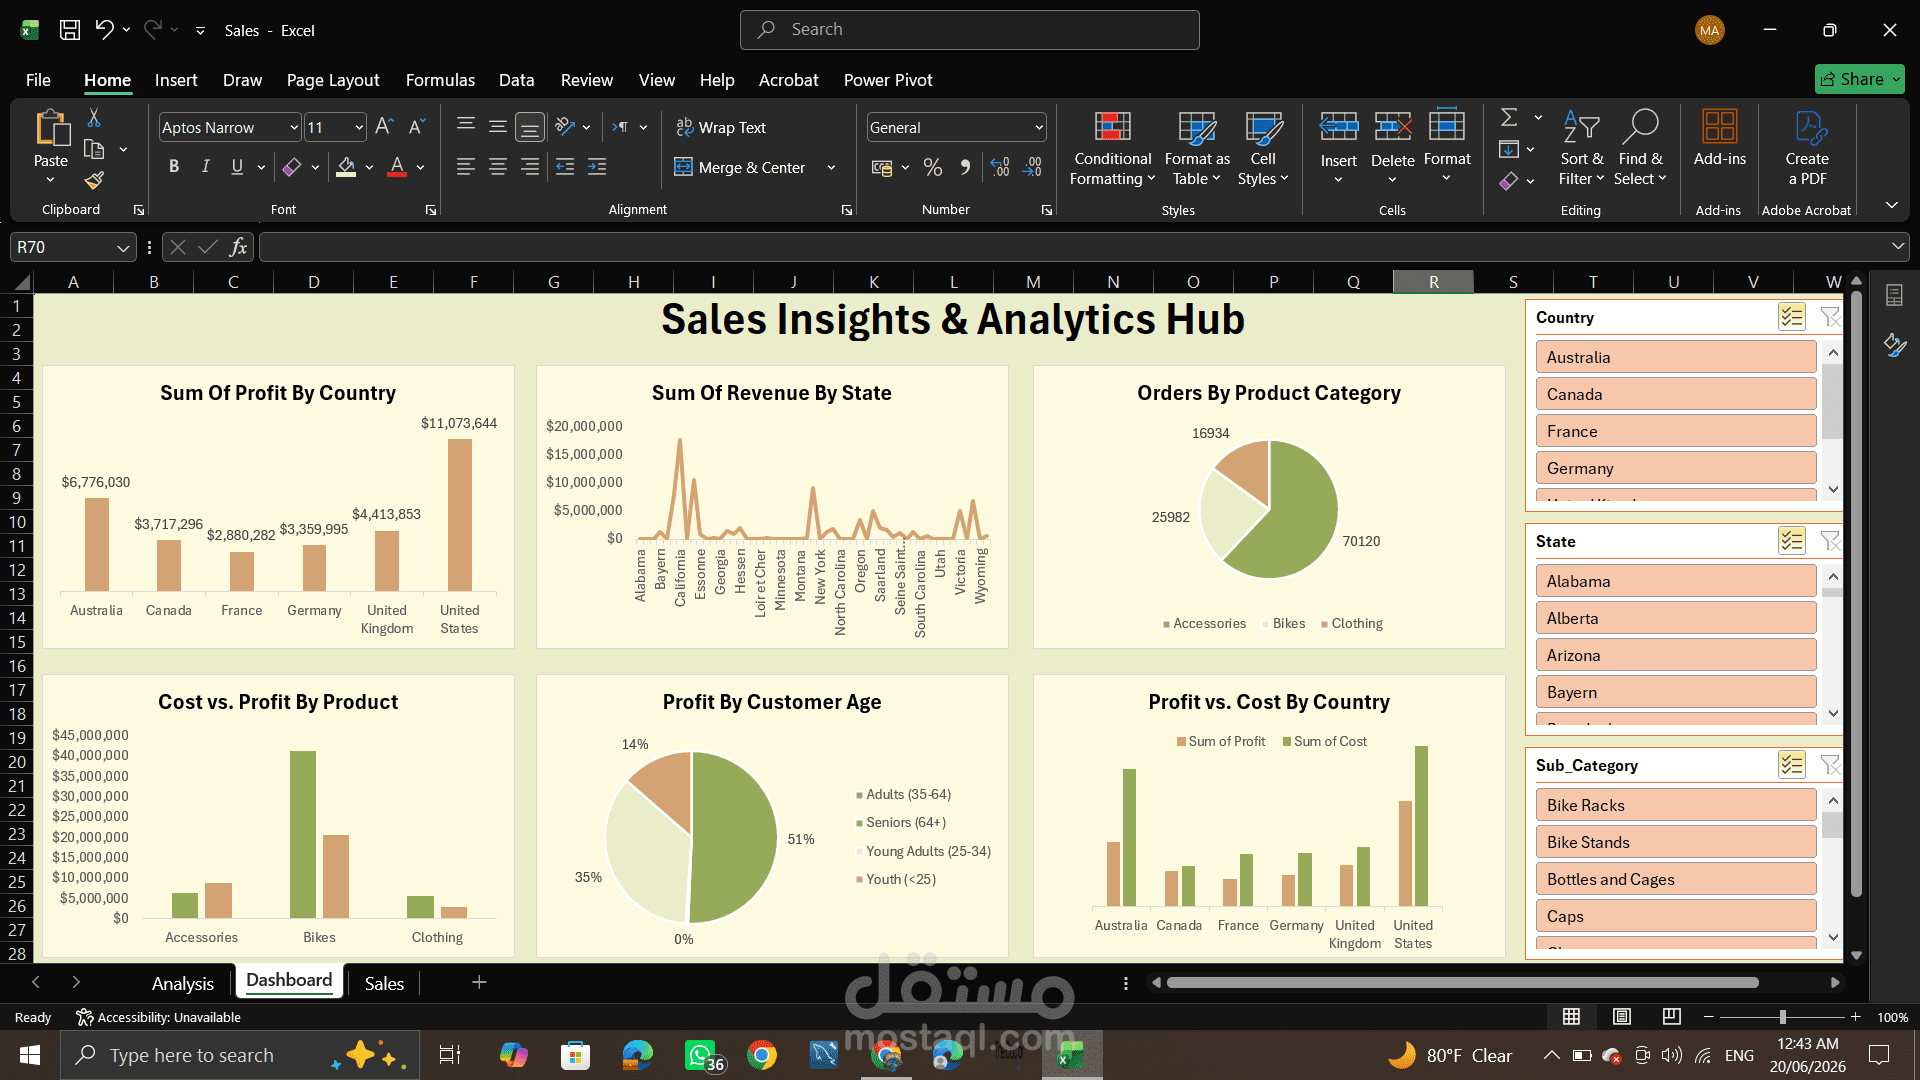Open the Fill Color dropdown arrow
1920x1080 pixels.
coord(369,168)
